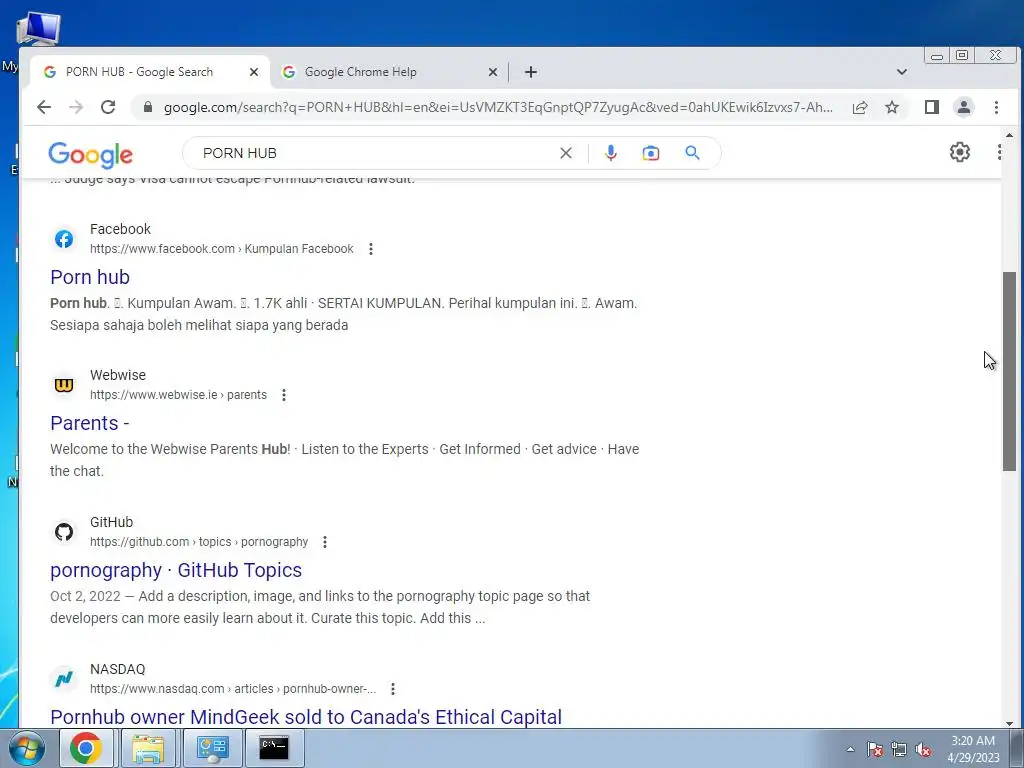This screenshot has height=768, width=1024.
Task: Click Webwise favicon
Action: [64, 385]
